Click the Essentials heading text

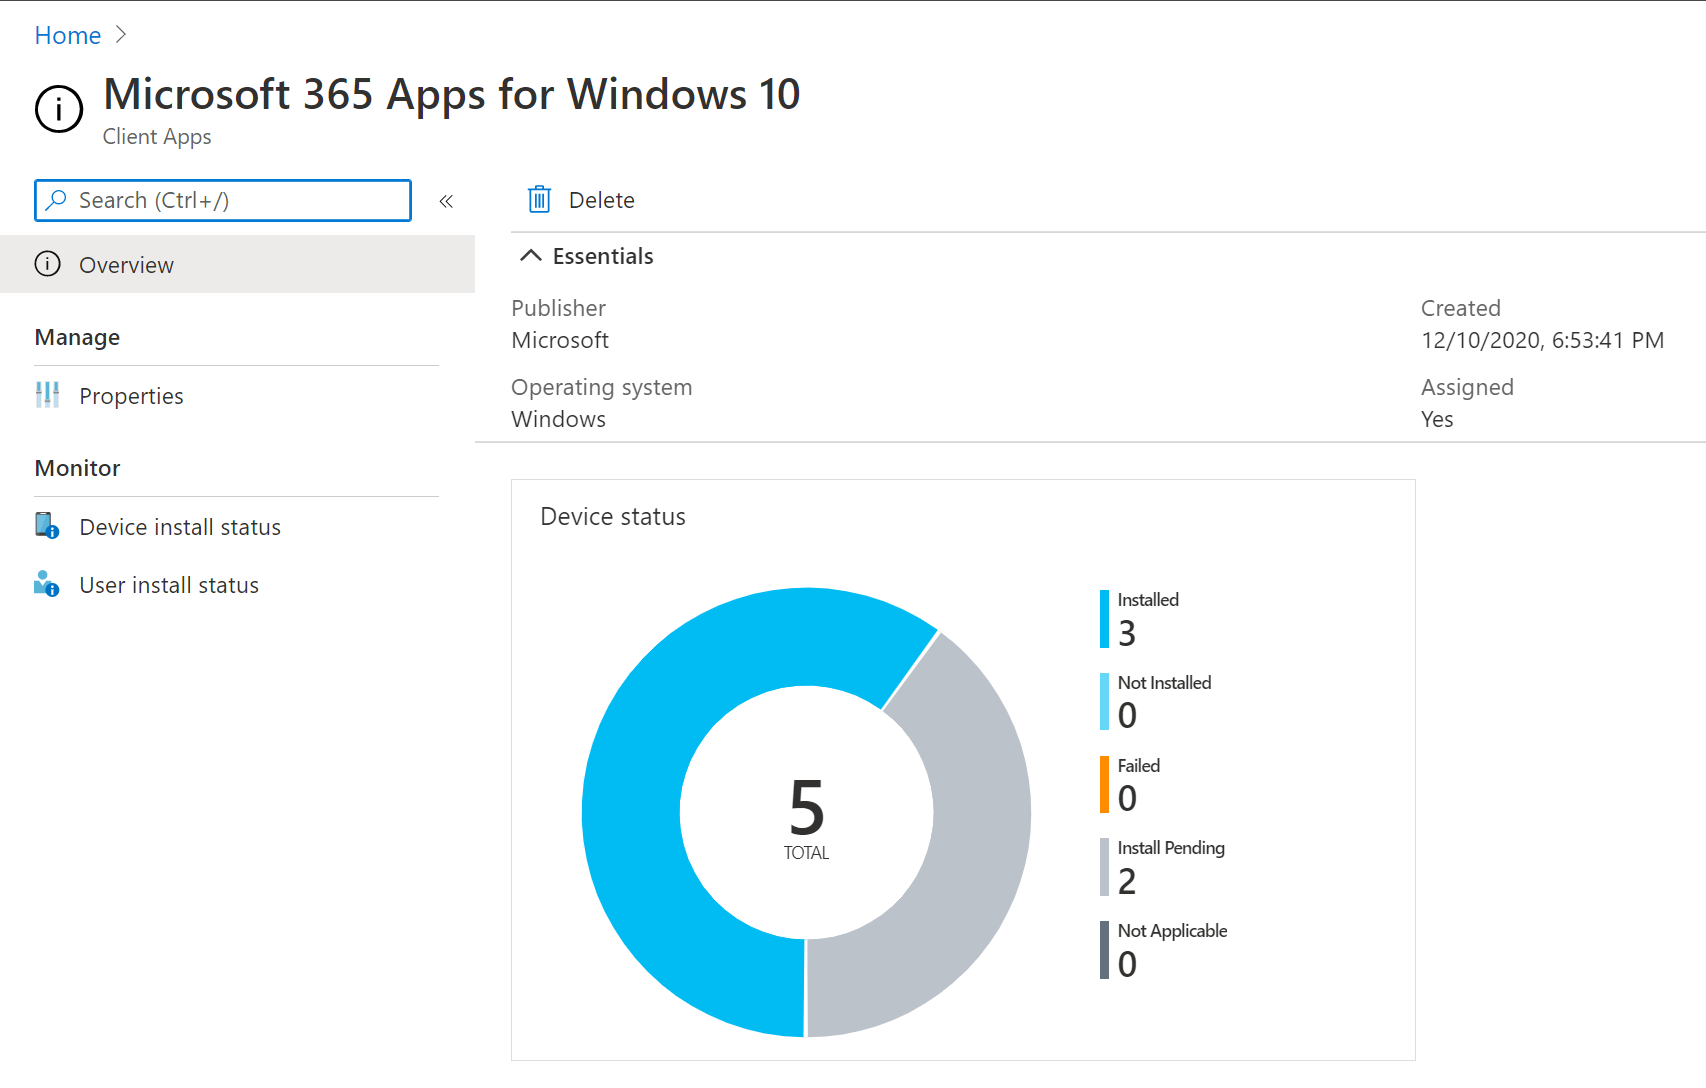point(603,256)
